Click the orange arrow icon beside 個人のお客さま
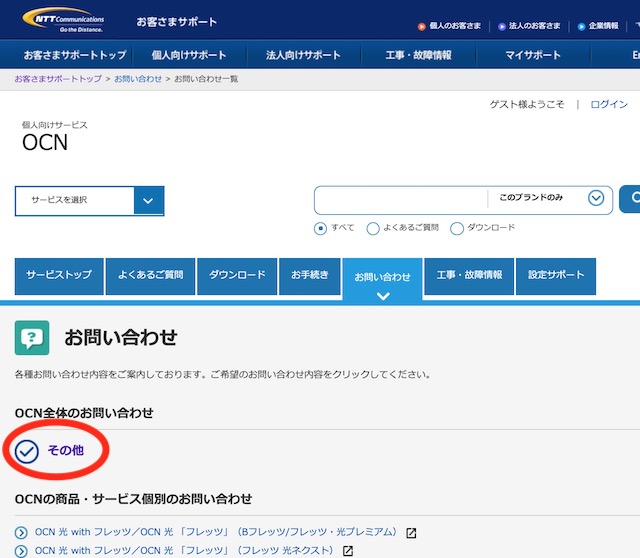Viewport: 640px width, 558px height. [421, 27]
